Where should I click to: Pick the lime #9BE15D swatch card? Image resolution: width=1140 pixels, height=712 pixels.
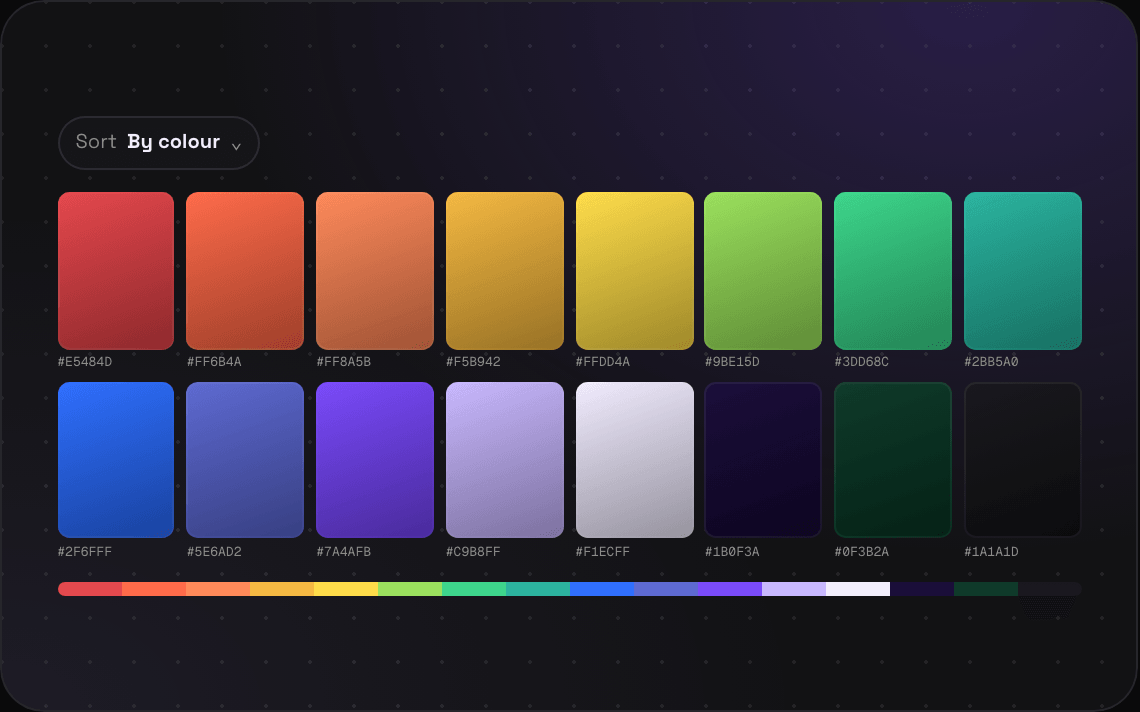click(x=763, y=271)
